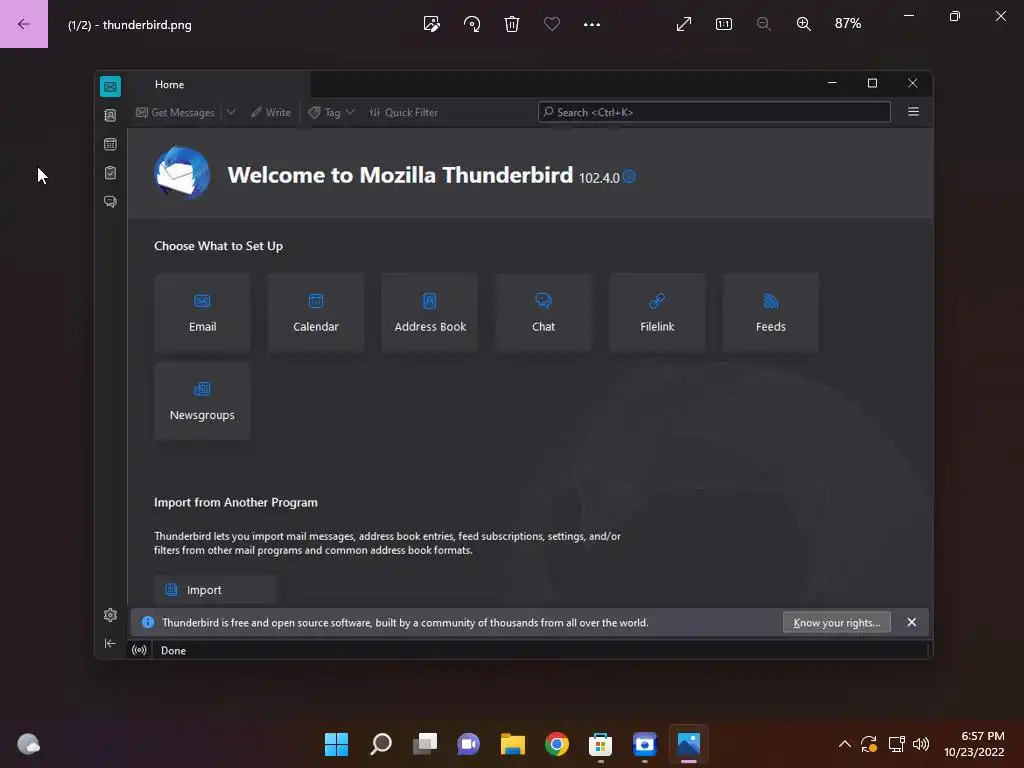This screenshot has height=768, width=1024.
Task: Open Google Chrome from taskbar
Action: 557,744
